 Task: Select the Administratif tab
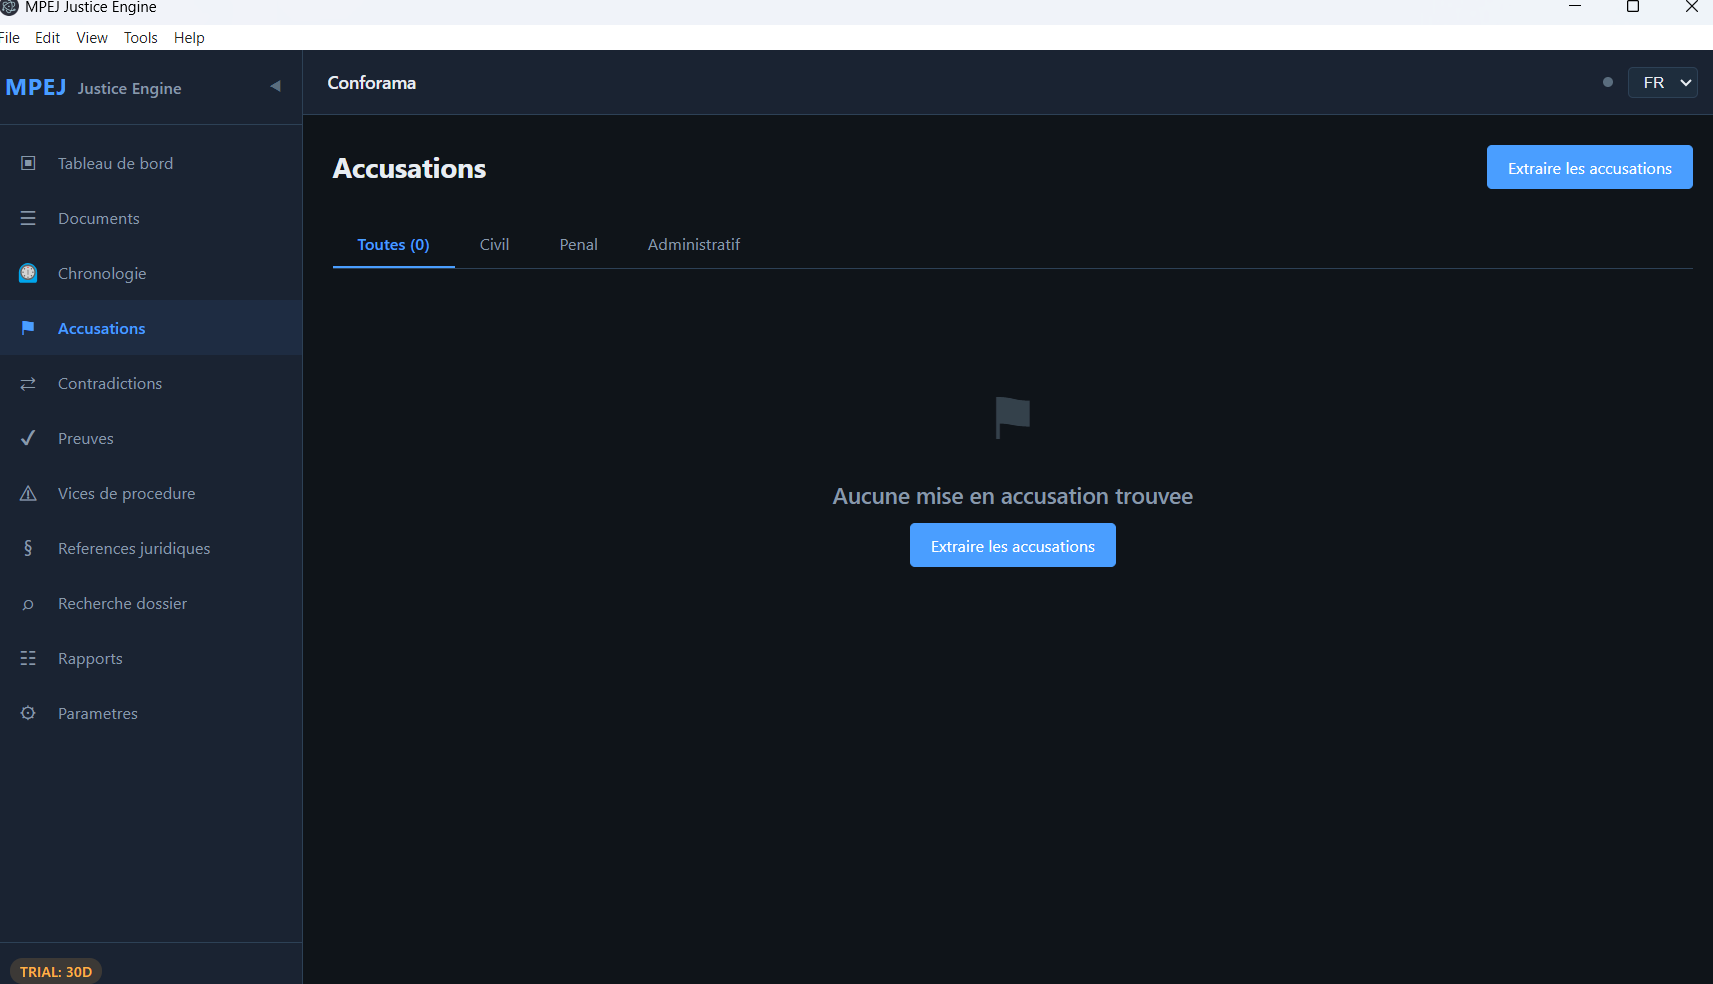click(x=693, y=245)
